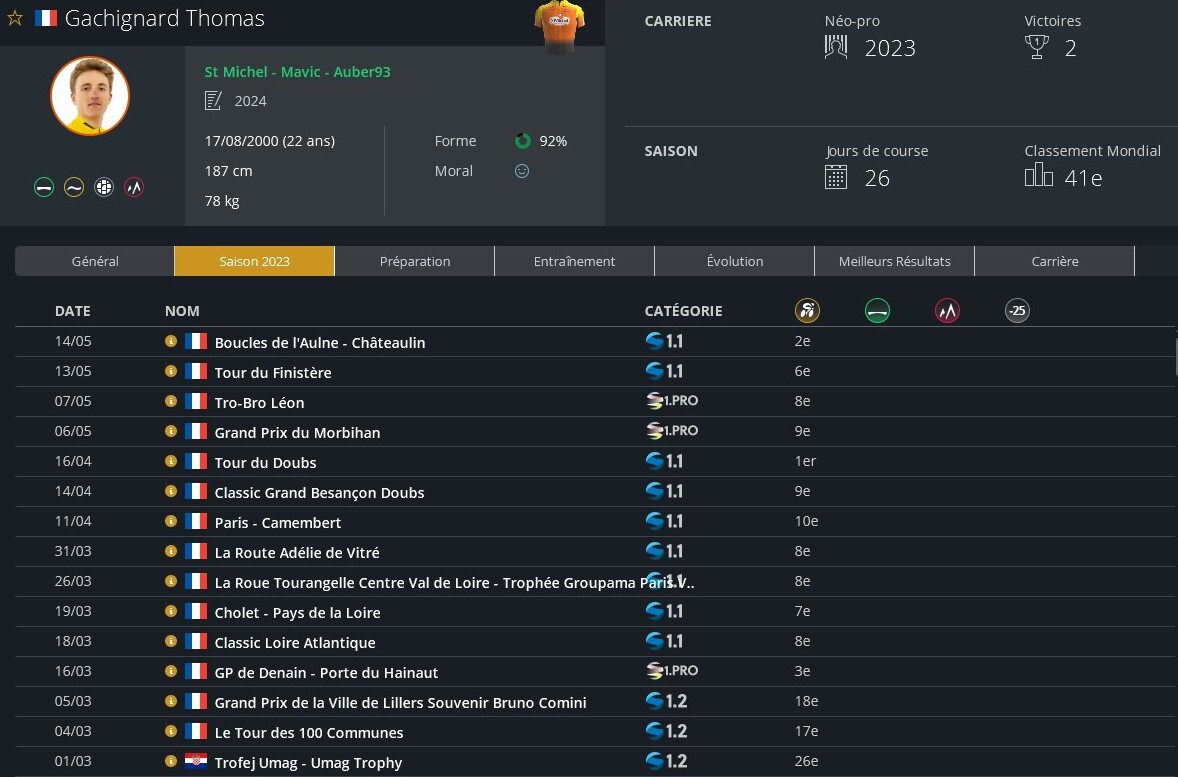The image size is (1178, 777).
Task: Click the red mountain icon in table header
Action: click(x=947, y=310)
